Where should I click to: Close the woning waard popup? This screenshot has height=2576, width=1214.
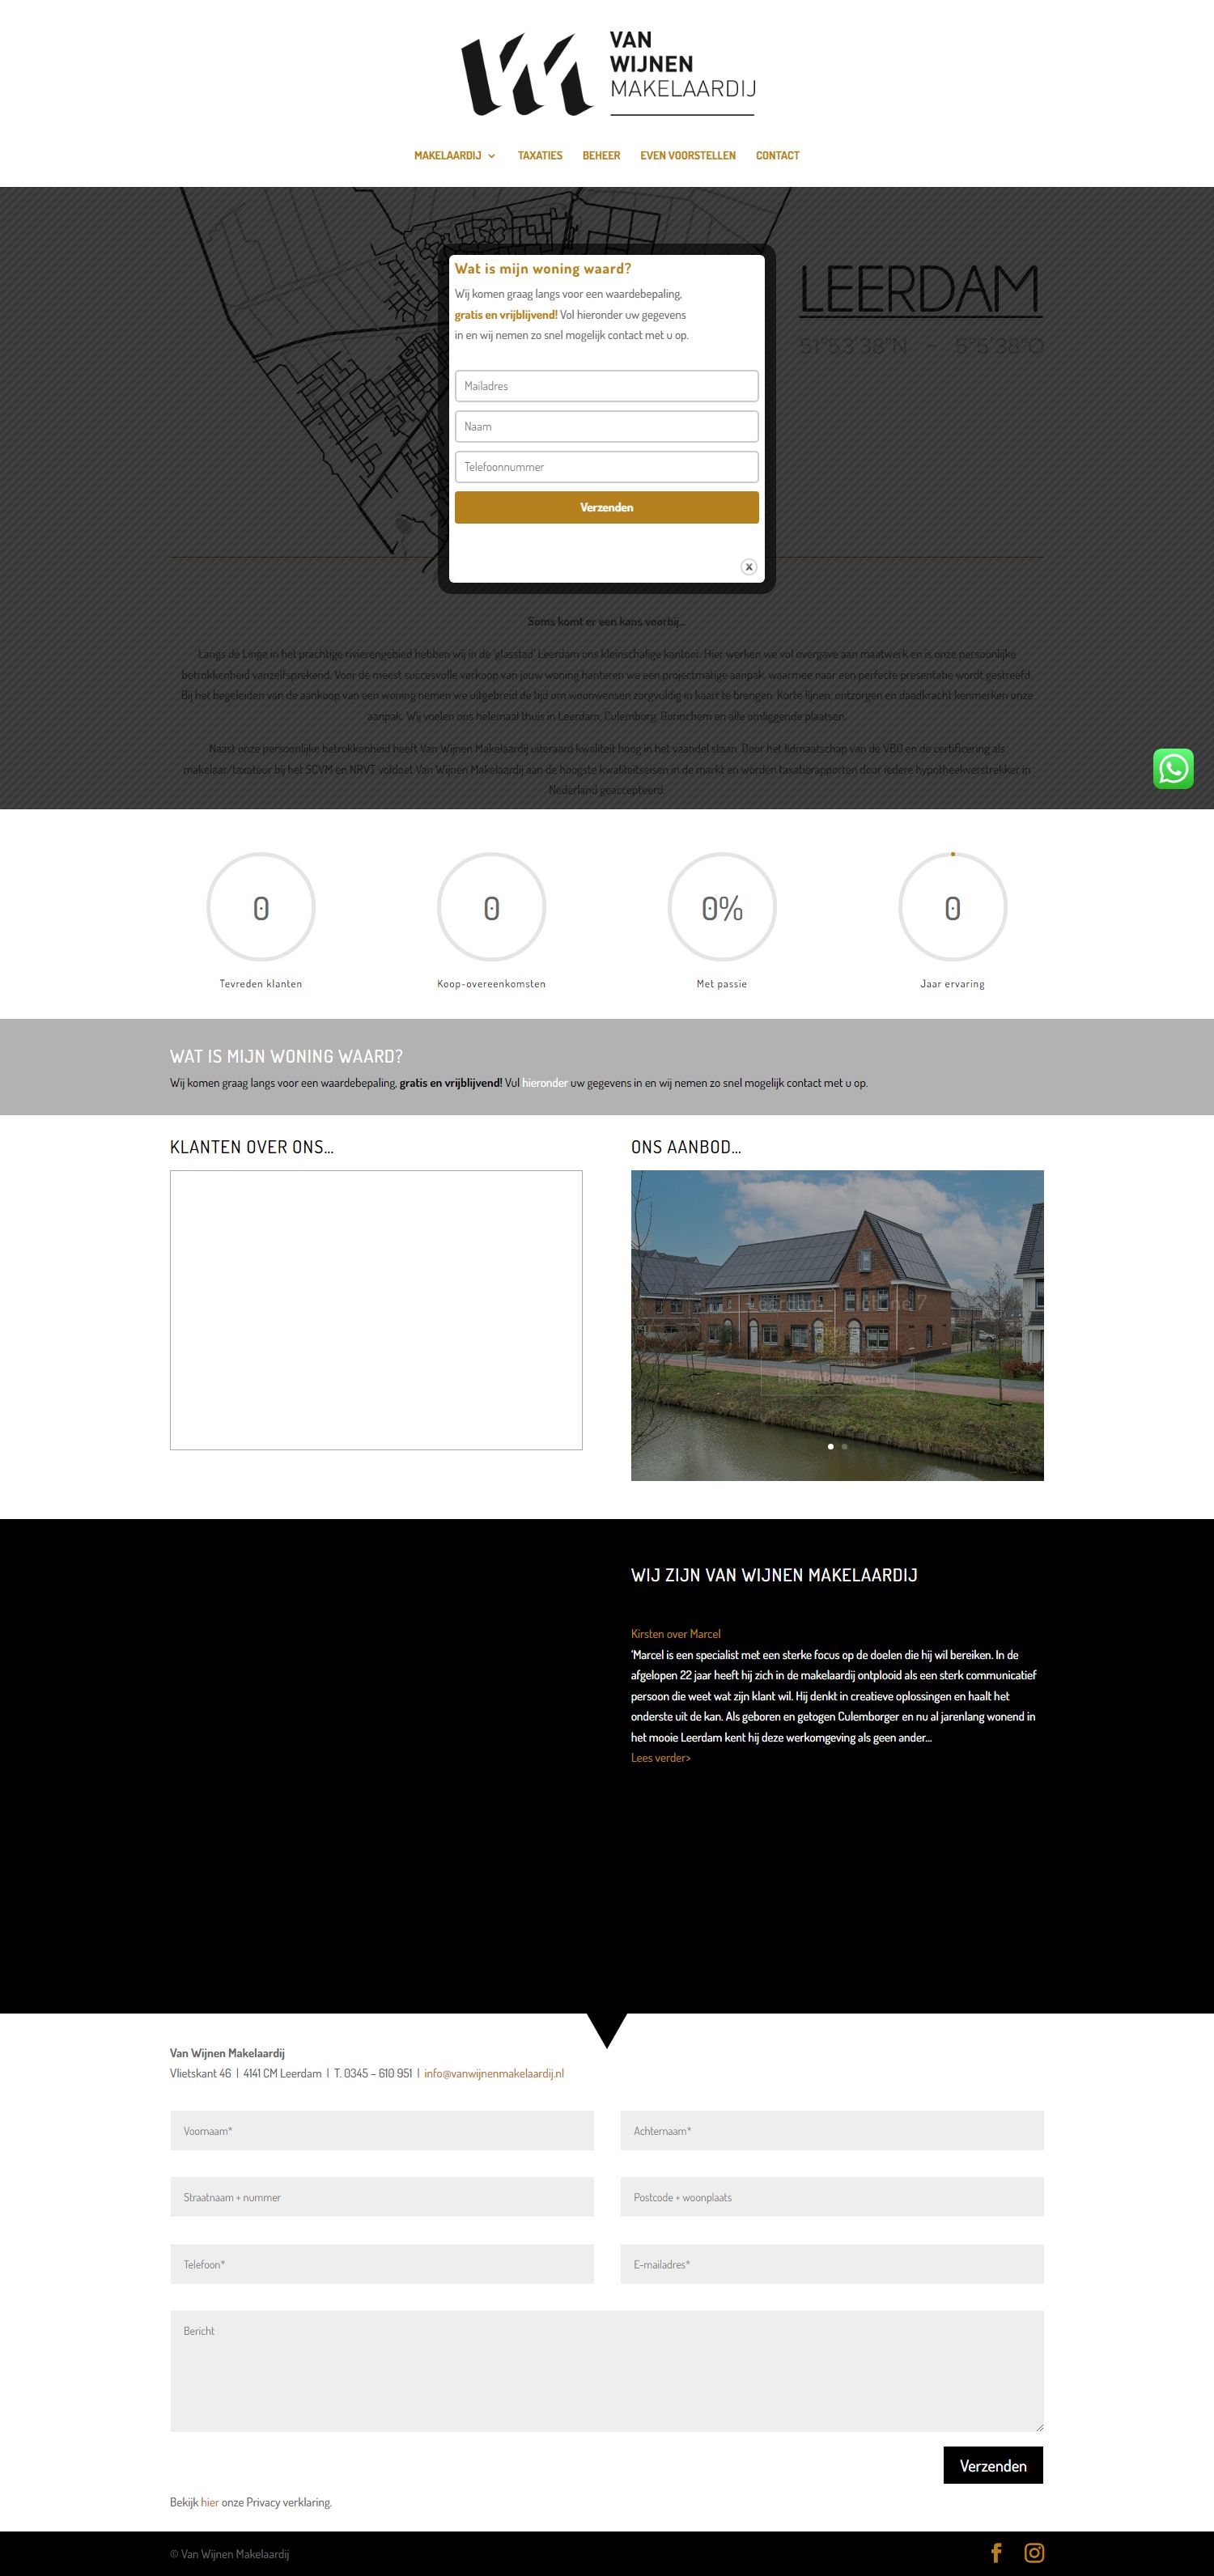[748, 567]
